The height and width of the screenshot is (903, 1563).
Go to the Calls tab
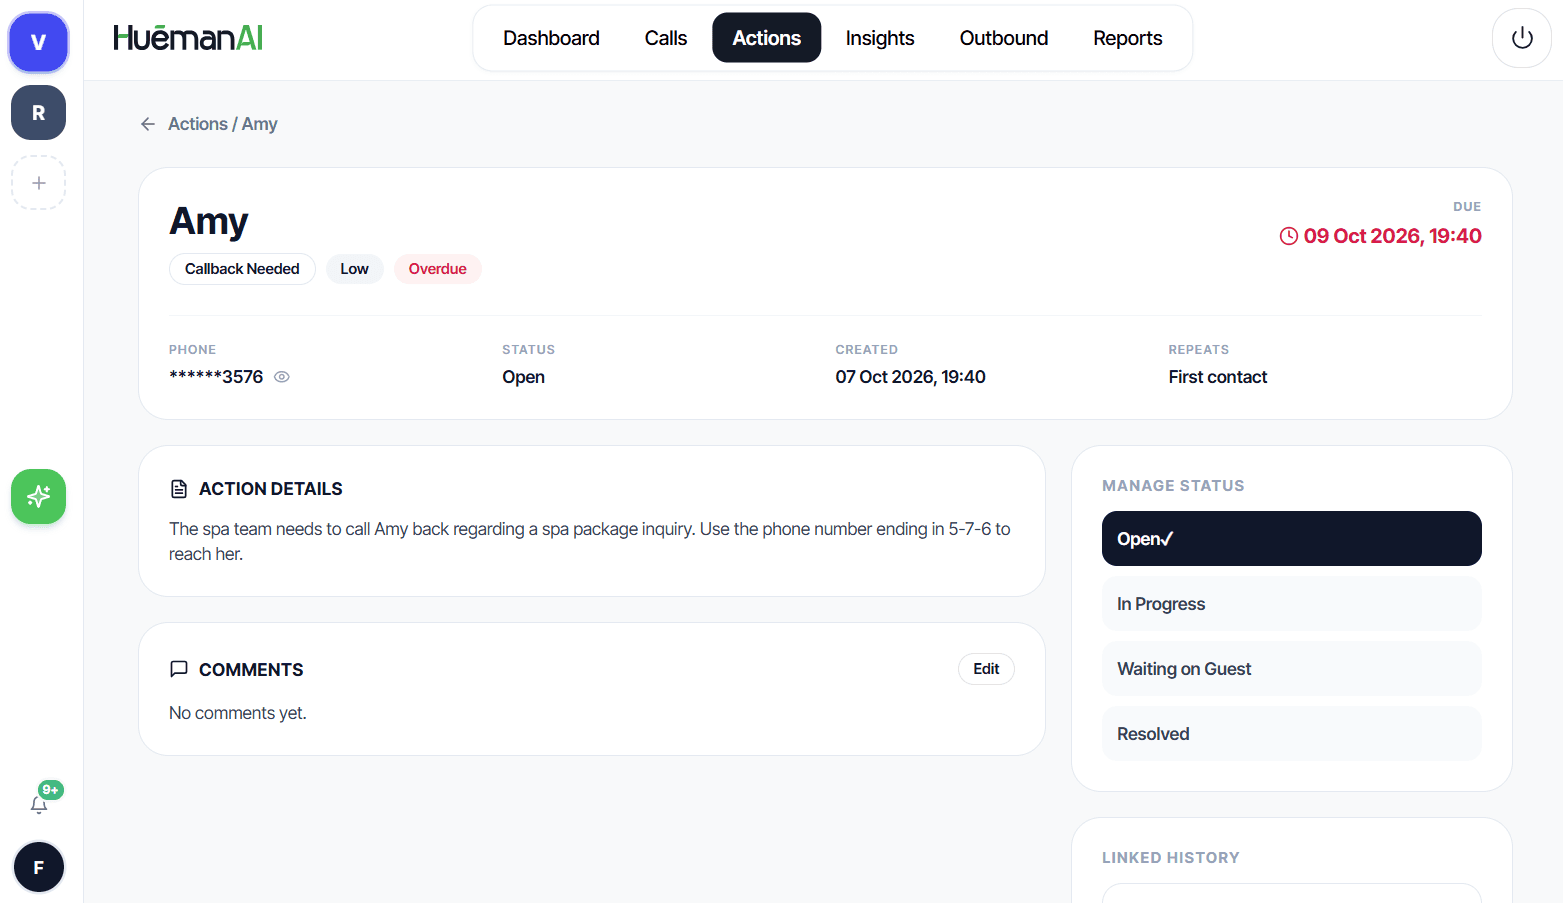pos(666,38)
